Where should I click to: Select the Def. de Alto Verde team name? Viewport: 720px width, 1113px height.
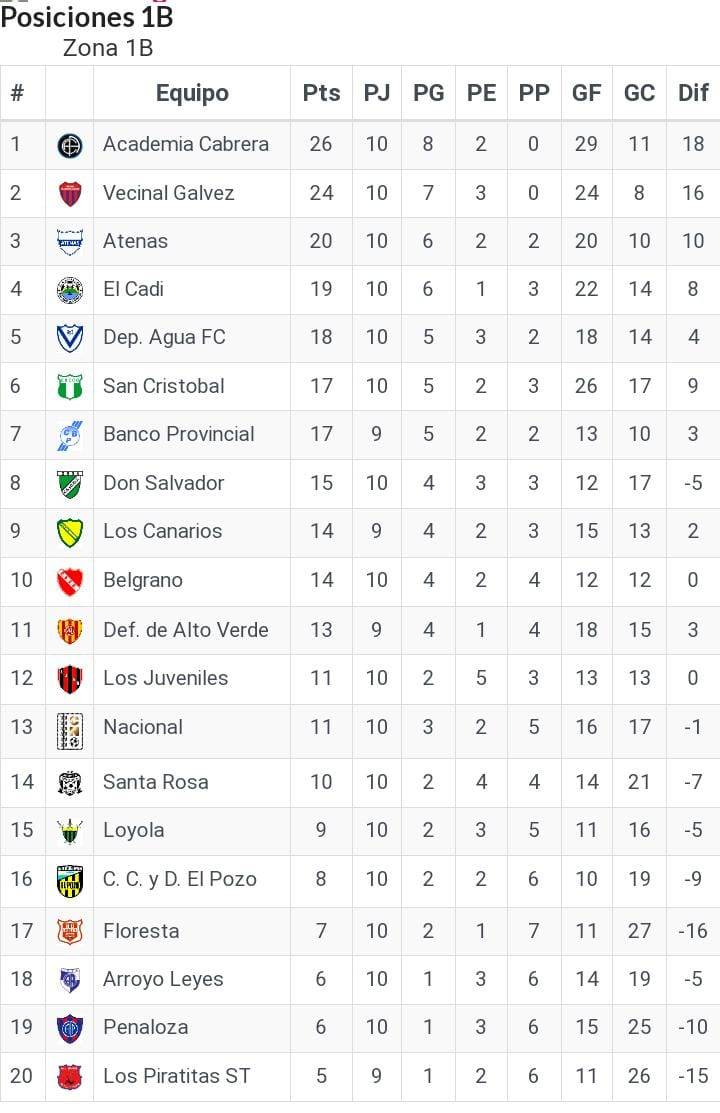[x=185, y=630]
